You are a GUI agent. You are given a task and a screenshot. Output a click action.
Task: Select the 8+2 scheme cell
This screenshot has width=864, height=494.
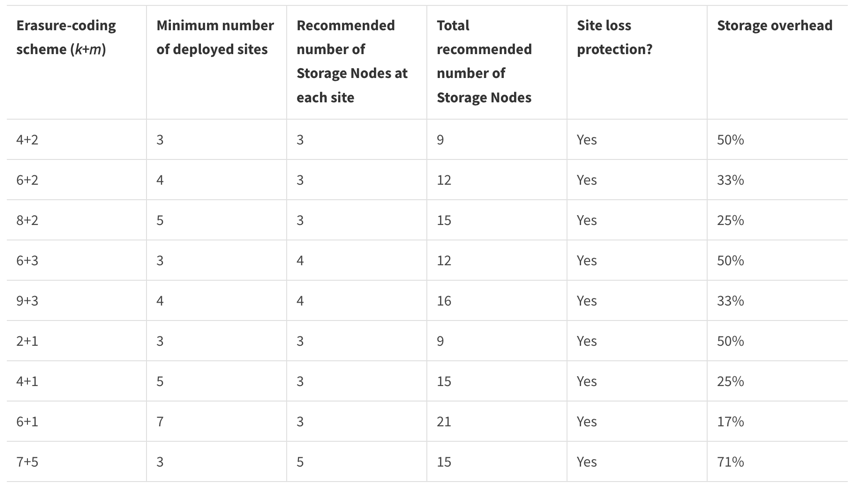[x=27, y=220]
